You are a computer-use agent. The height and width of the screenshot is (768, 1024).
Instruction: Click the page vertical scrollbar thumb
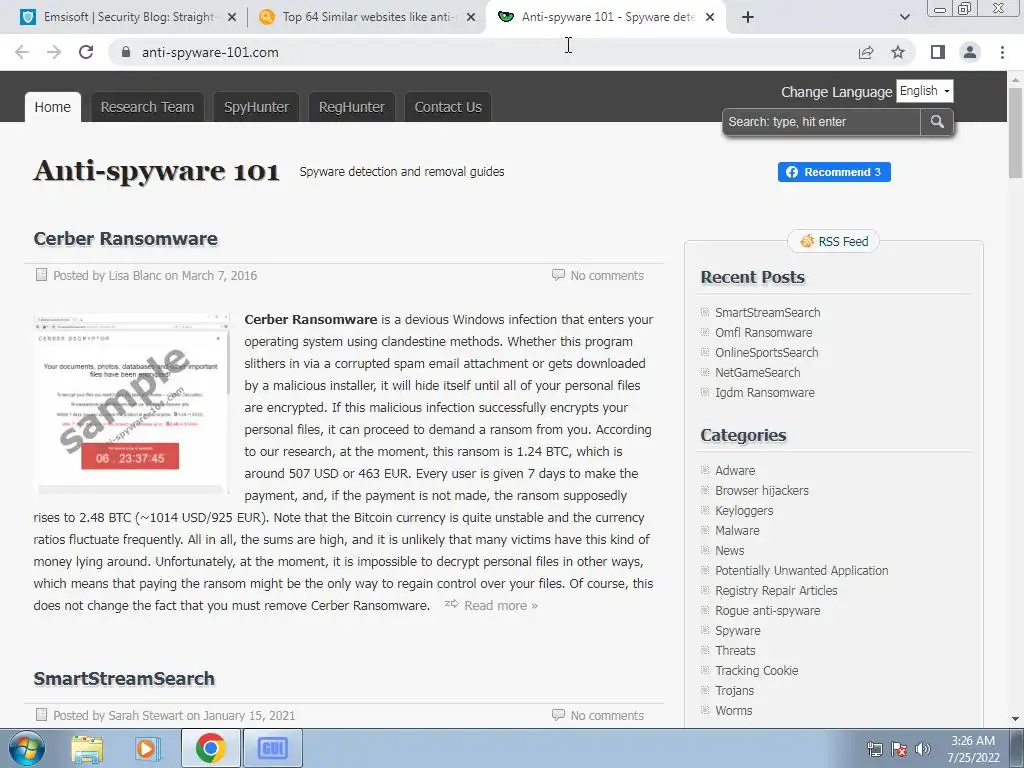(x=1015, y=131)
